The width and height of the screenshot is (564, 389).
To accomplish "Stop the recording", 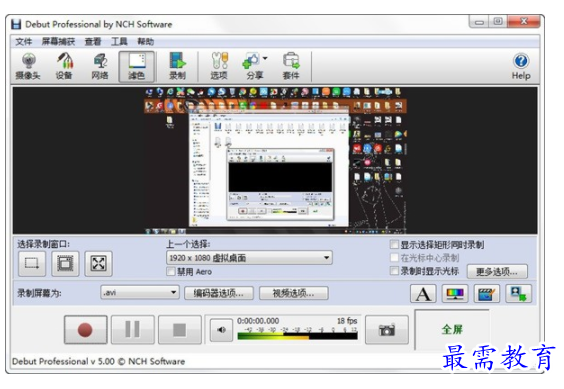I will click(179, 330).
